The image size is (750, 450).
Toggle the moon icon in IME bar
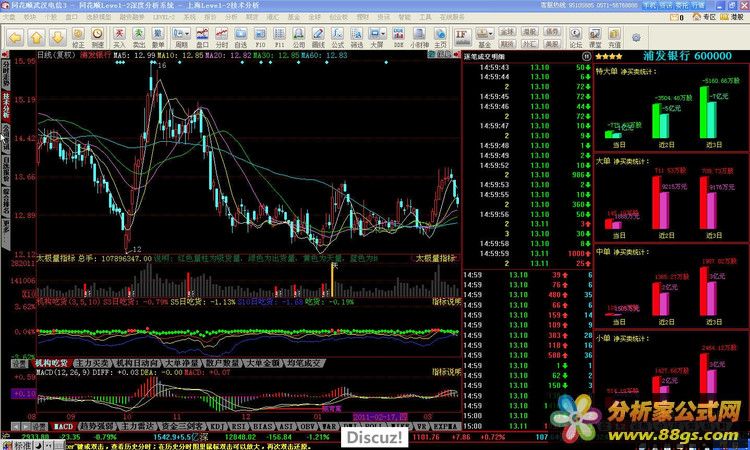click(x=40, y=445)
